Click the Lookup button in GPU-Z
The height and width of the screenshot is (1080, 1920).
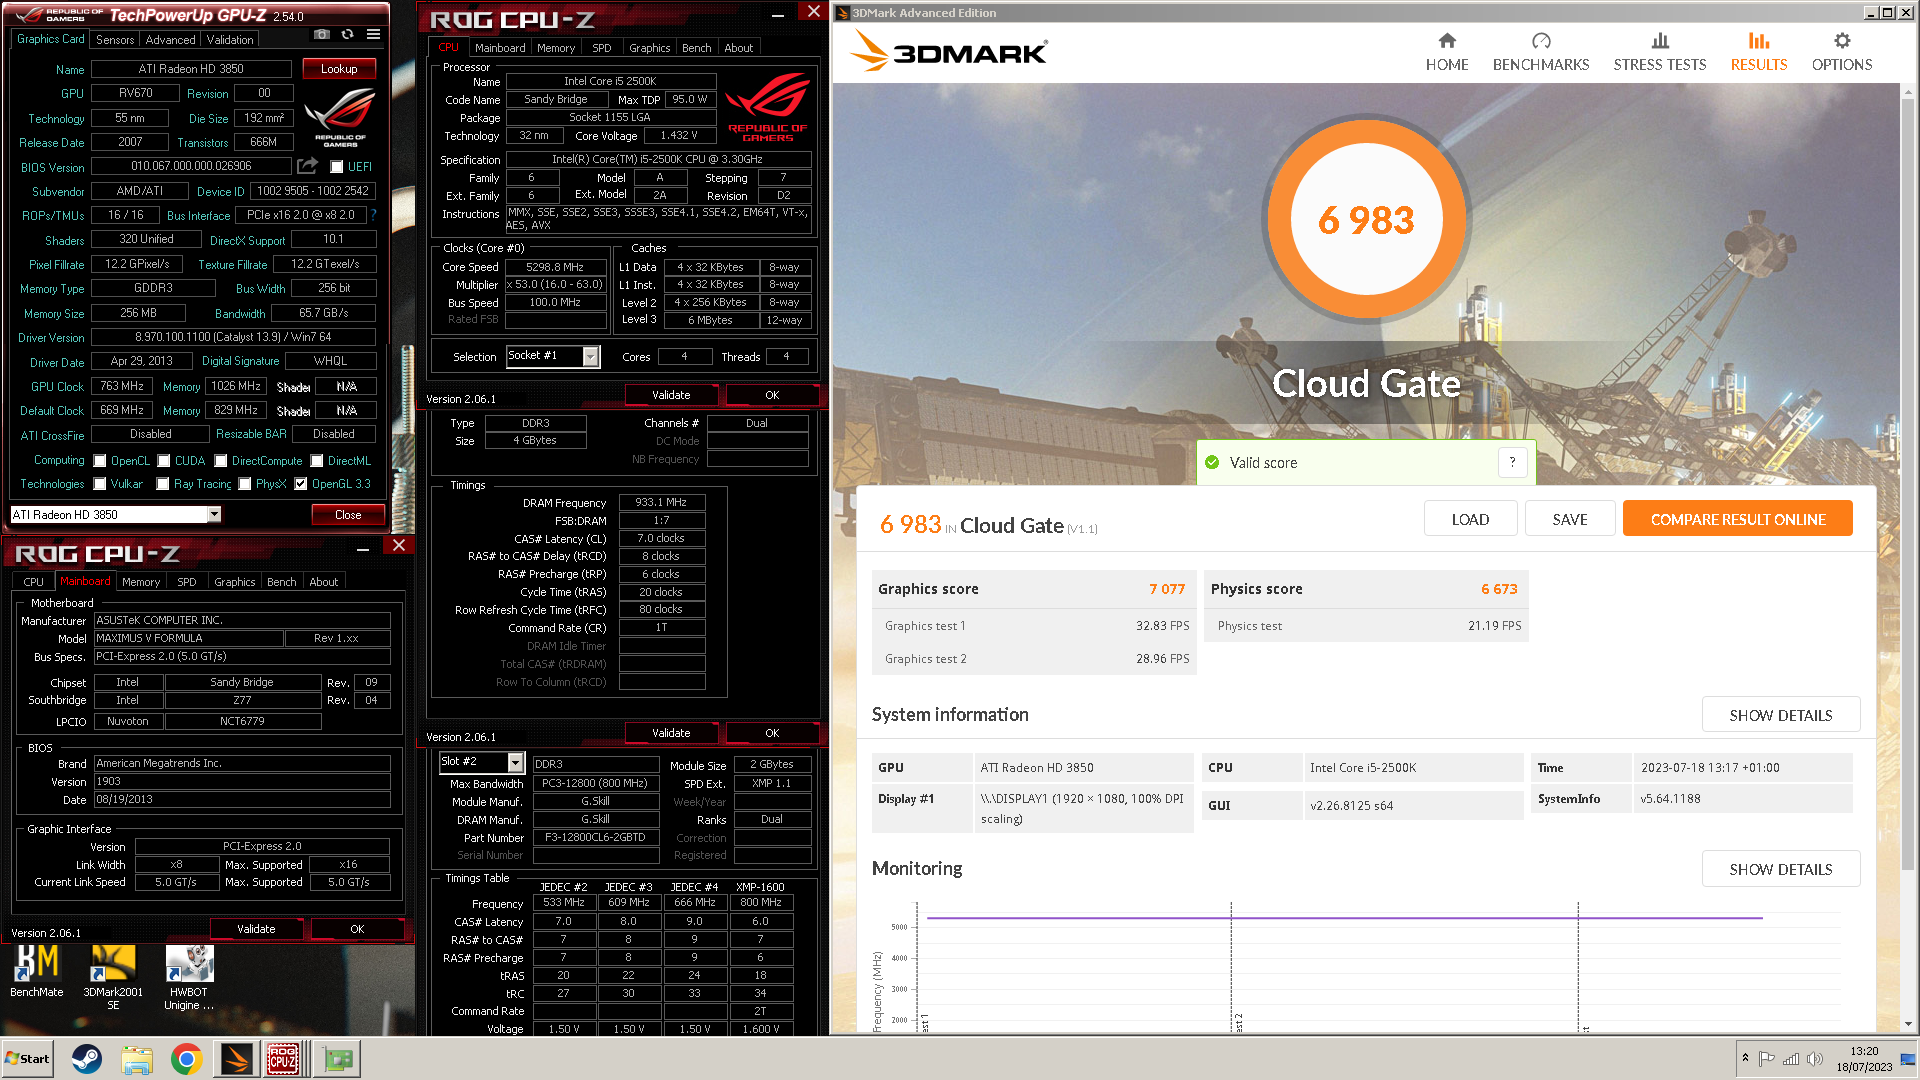click(339, 69)
